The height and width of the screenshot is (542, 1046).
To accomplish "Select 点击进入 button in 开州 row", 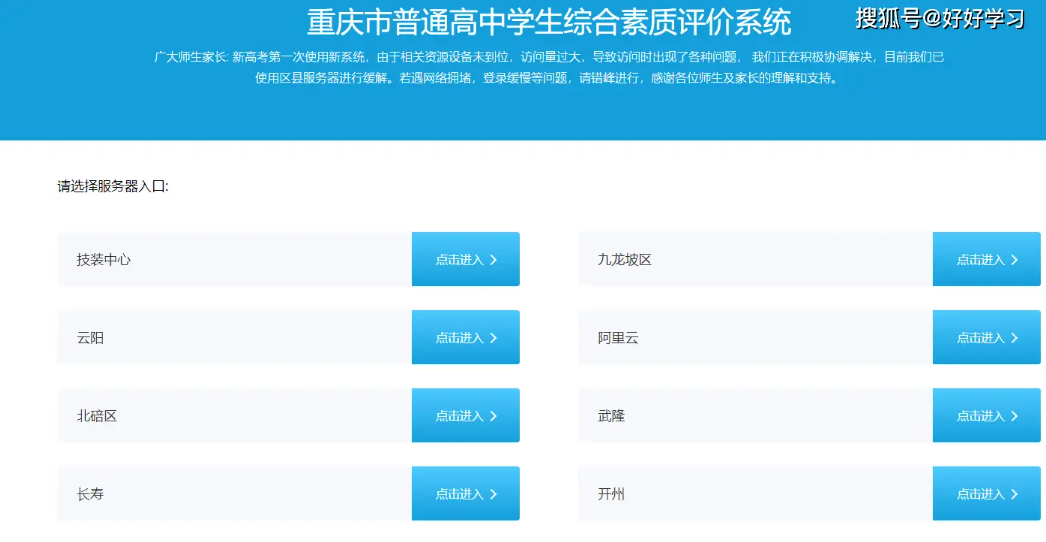I will point(987,493).
